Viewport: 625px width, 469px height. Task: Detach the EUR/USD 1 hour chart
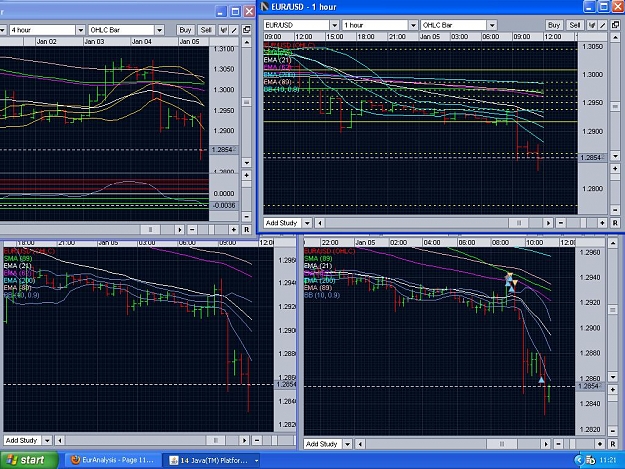coord(615,25)
